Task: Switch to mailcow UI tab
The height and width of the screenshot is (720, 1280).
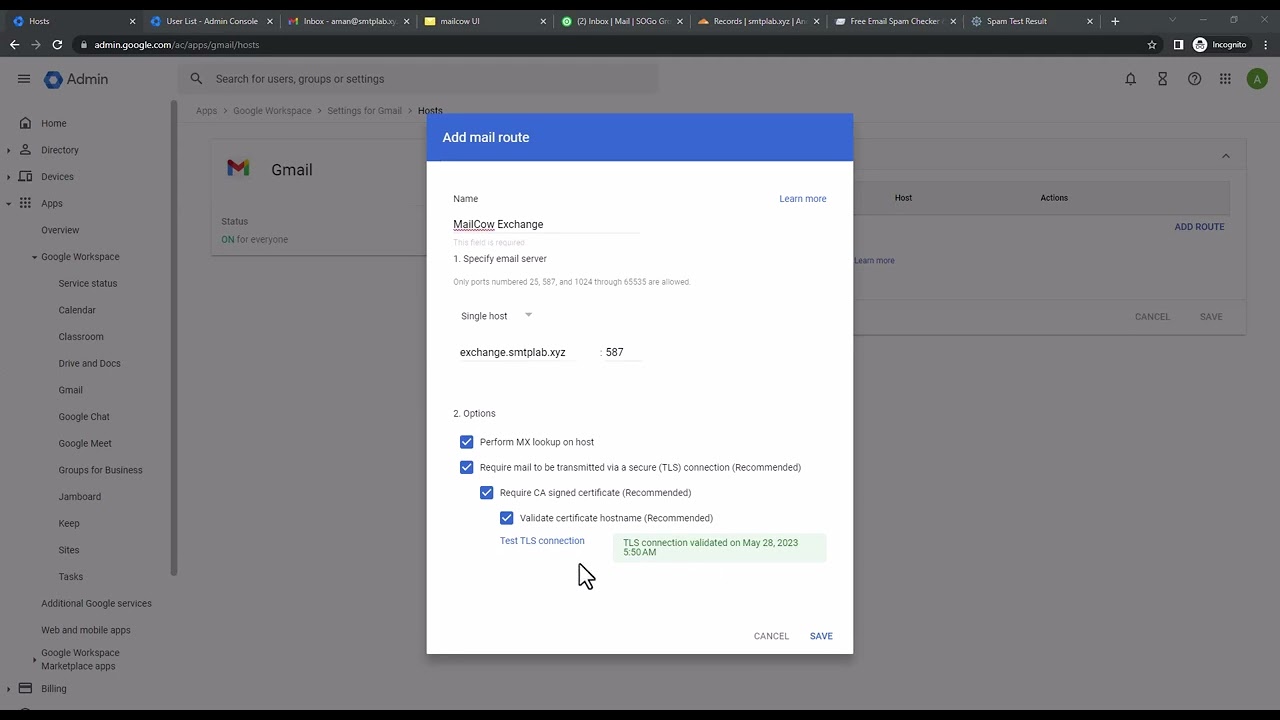Action: 485,21
